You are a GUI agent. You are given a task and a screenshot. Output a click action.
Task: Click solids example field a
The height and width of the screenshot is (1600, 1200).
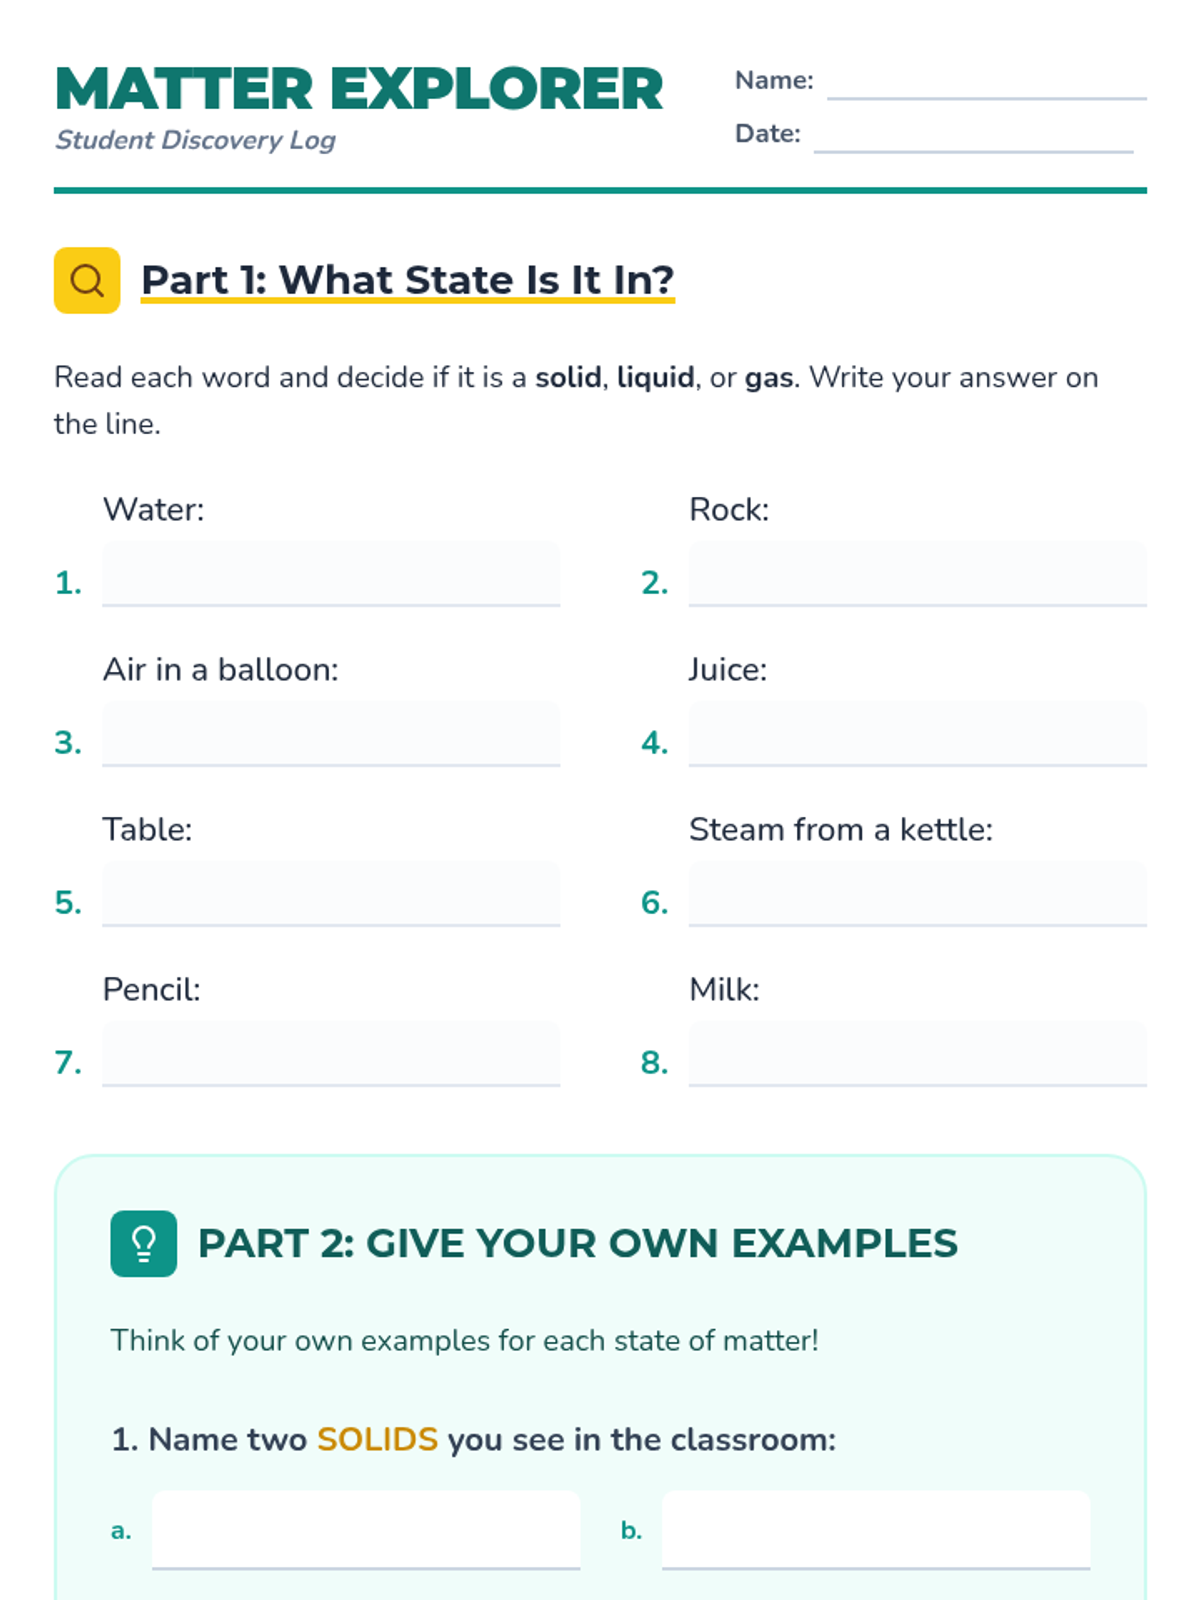[365, 1530]
